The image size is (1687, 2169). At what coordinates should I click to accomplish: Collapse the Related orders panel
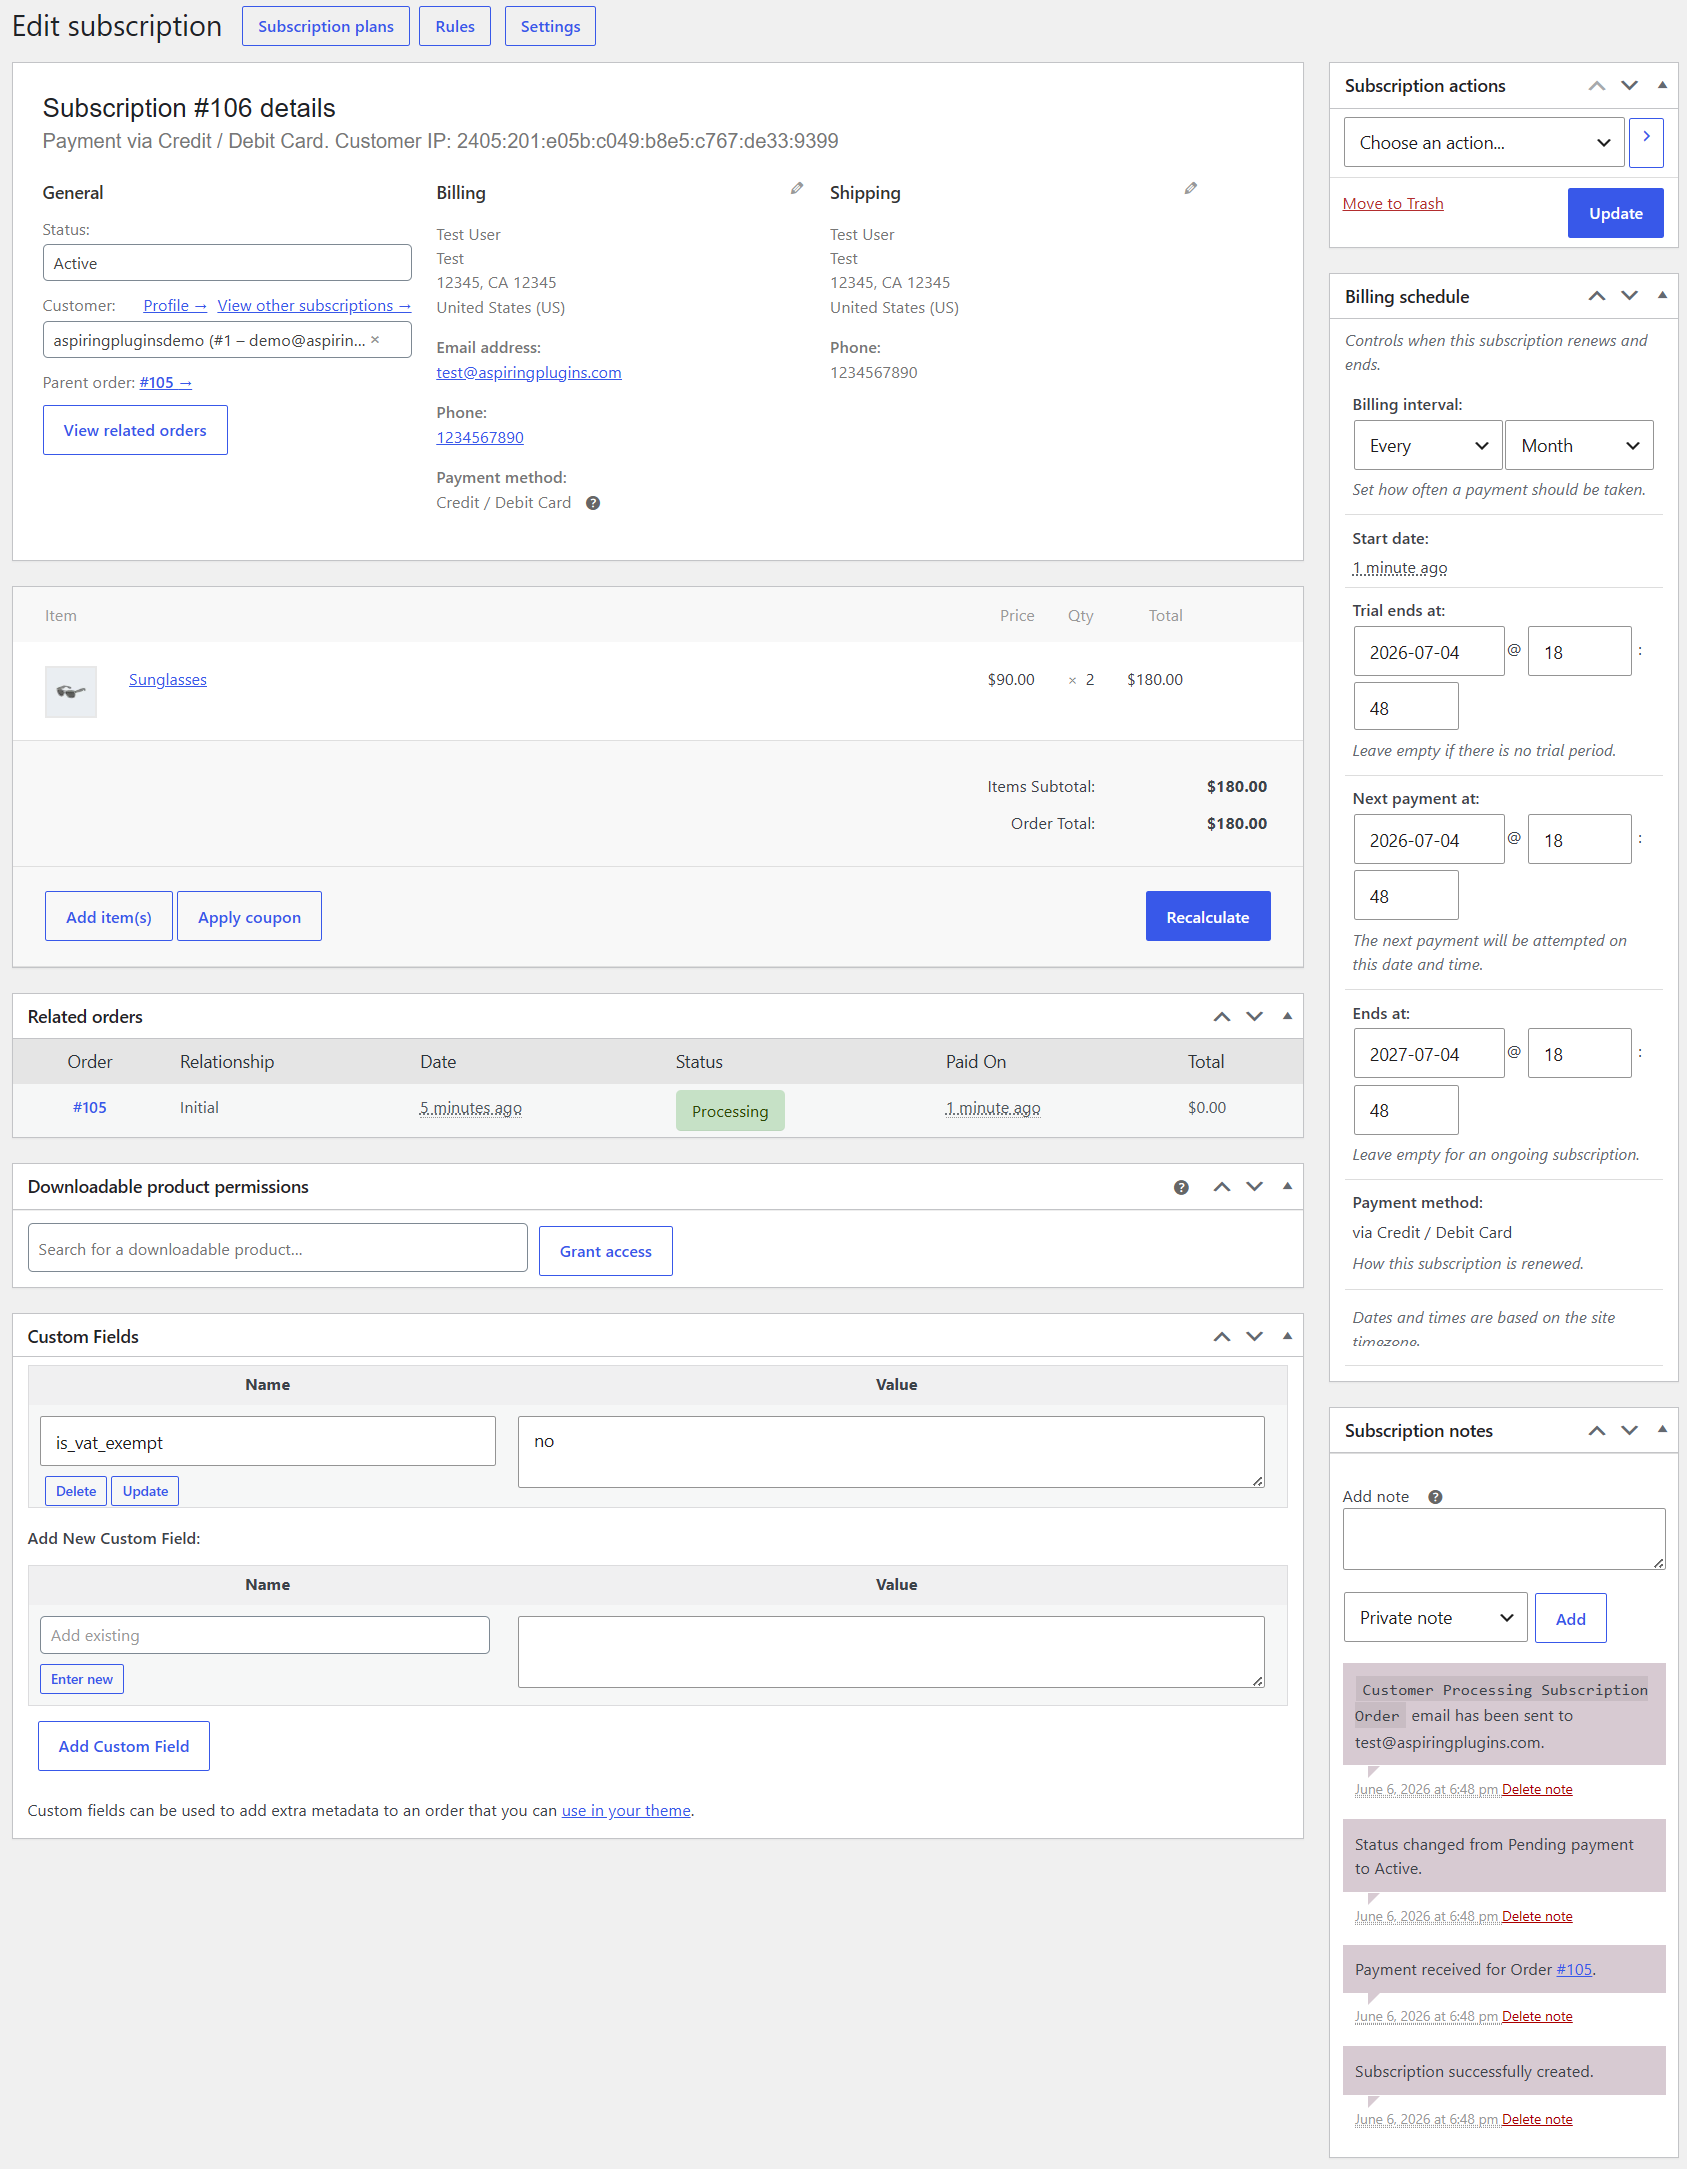1288,1017
